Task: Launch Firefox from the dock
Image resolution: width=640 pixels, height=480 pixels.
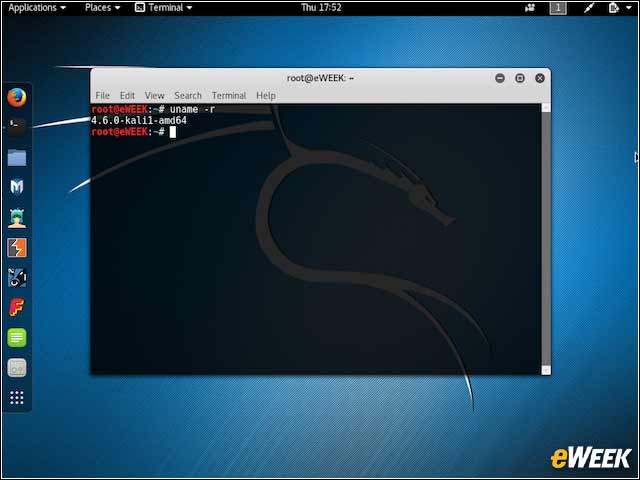Action: click(17, 98)
